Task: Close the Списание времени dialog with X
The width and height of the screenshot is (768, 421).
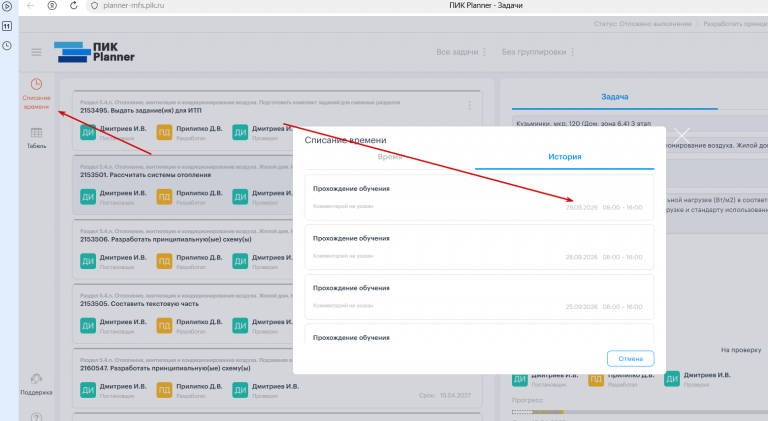Action: point(681,136)
